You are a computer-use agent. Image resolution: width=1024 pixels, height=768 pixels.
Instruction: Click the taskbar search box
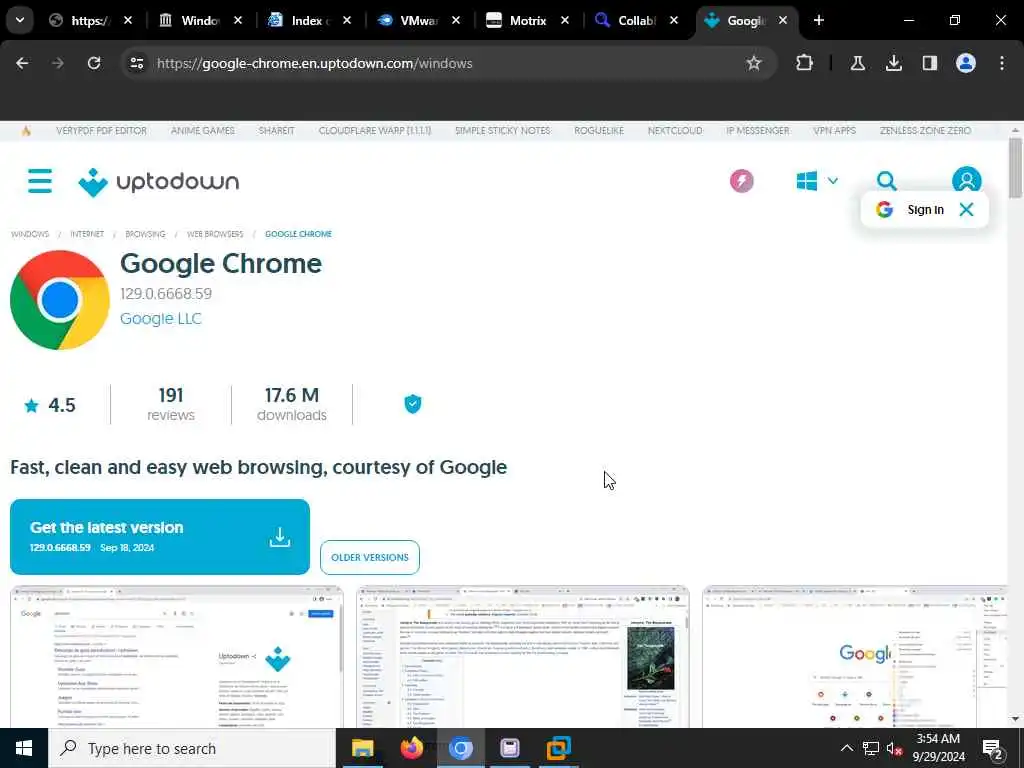point(192,748)
